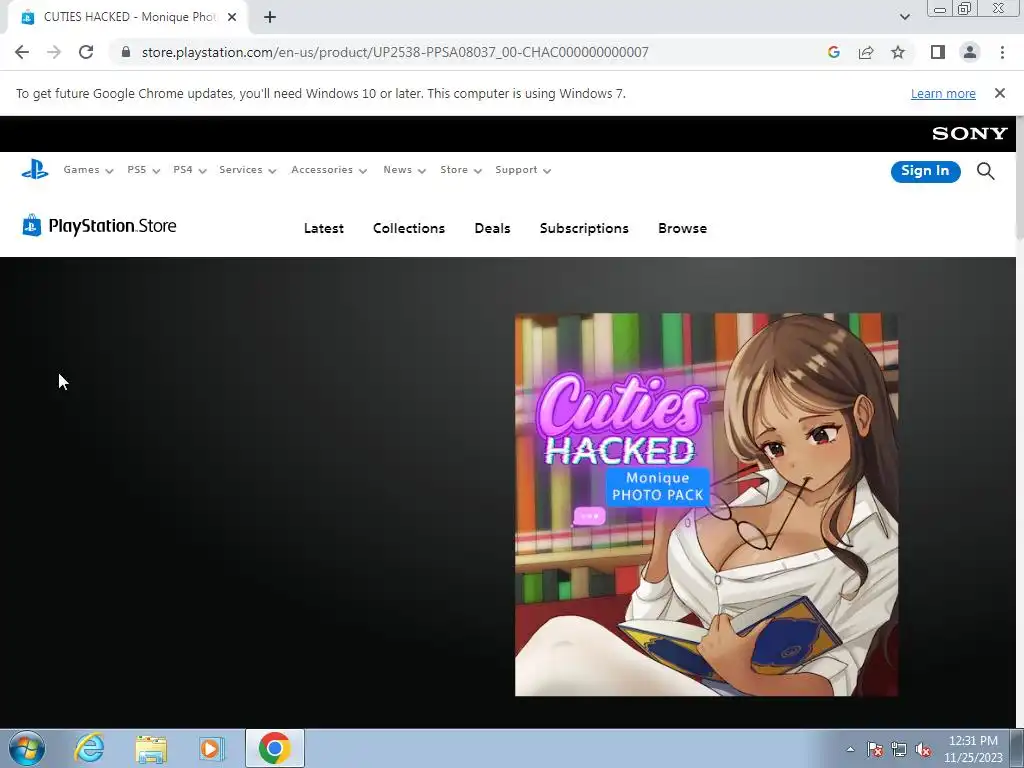Image resolution: width=1024 pixels, height=768 pixels.
Task: Open Windows Explorer folder from taskbar
Action: pyautogui.click(x=151, y=748)
